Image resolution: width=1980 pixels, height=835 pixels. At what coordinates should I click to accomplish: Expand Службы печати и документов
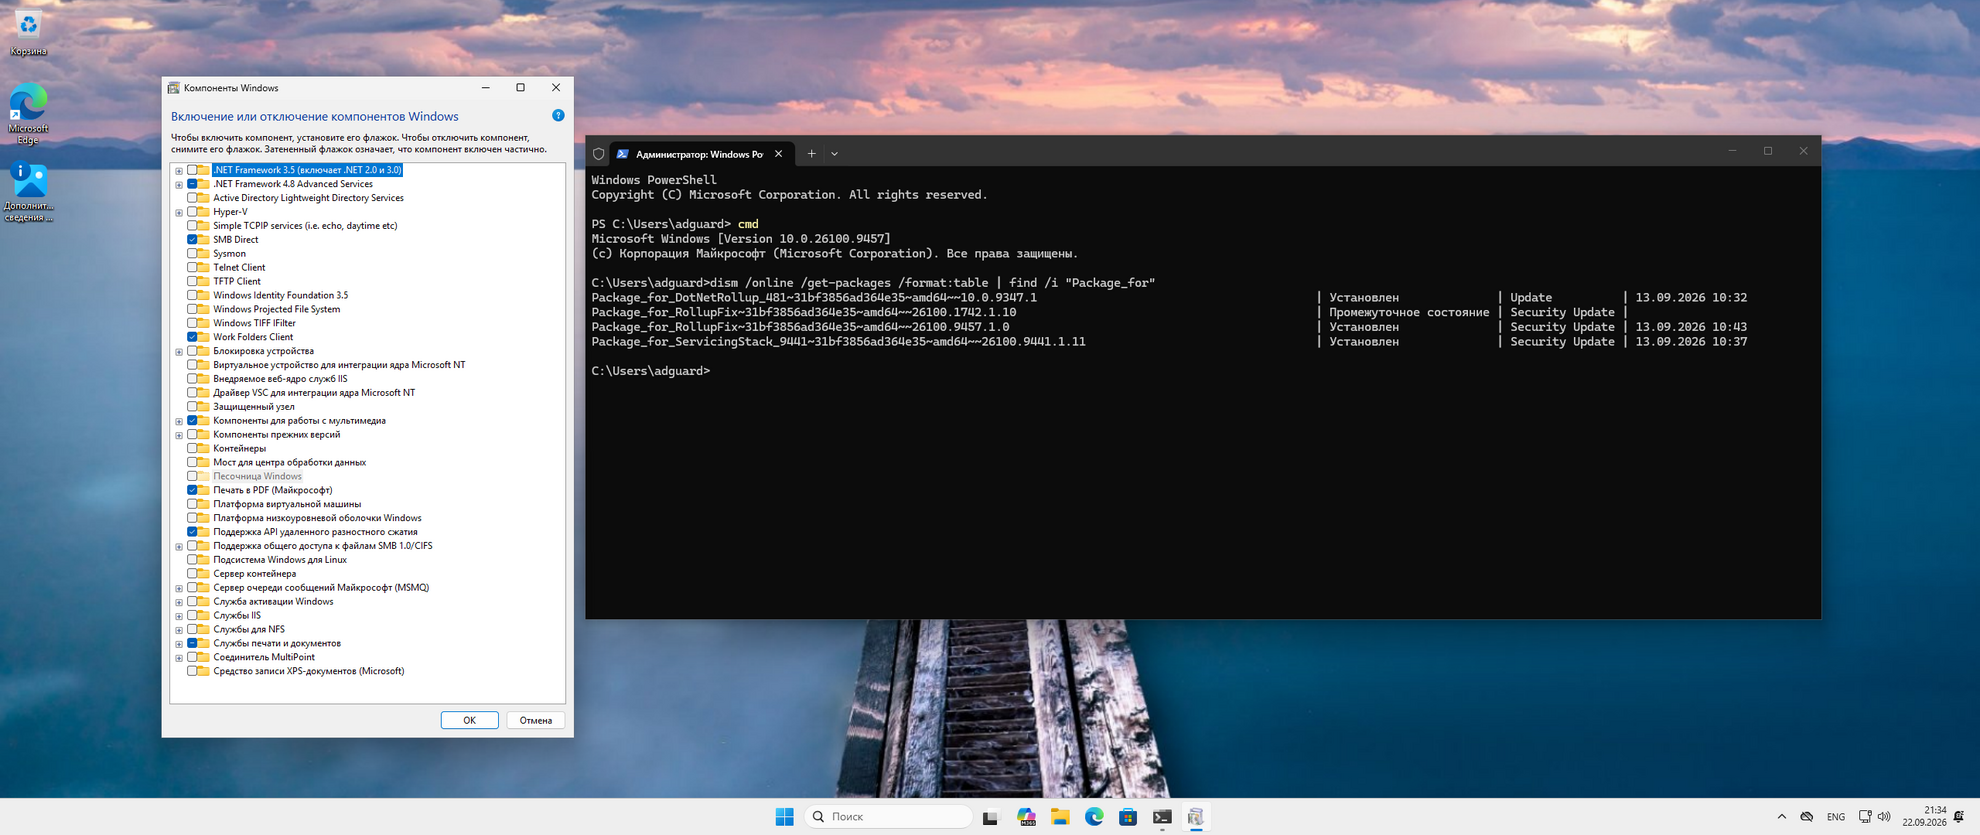click(x=179, y=645)
